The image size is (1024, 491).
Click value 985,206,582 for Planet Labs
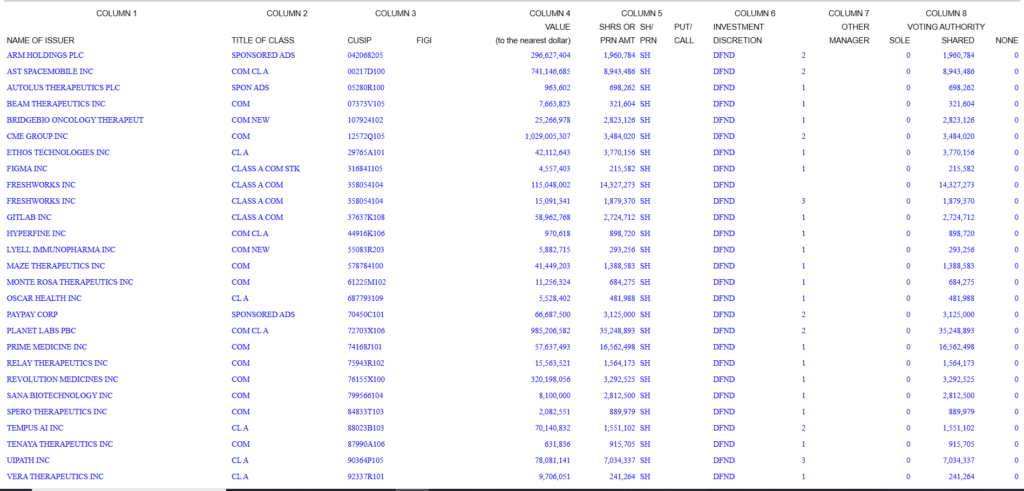551,331
